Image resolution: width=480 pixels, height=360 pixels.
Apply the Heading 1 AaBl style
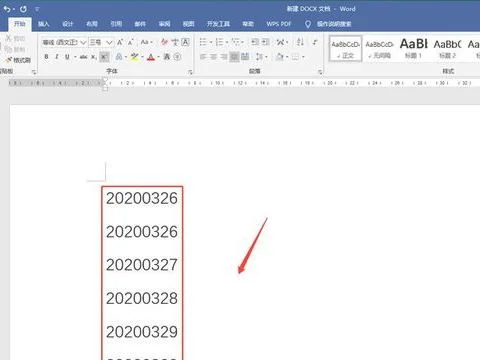point(413,48)
